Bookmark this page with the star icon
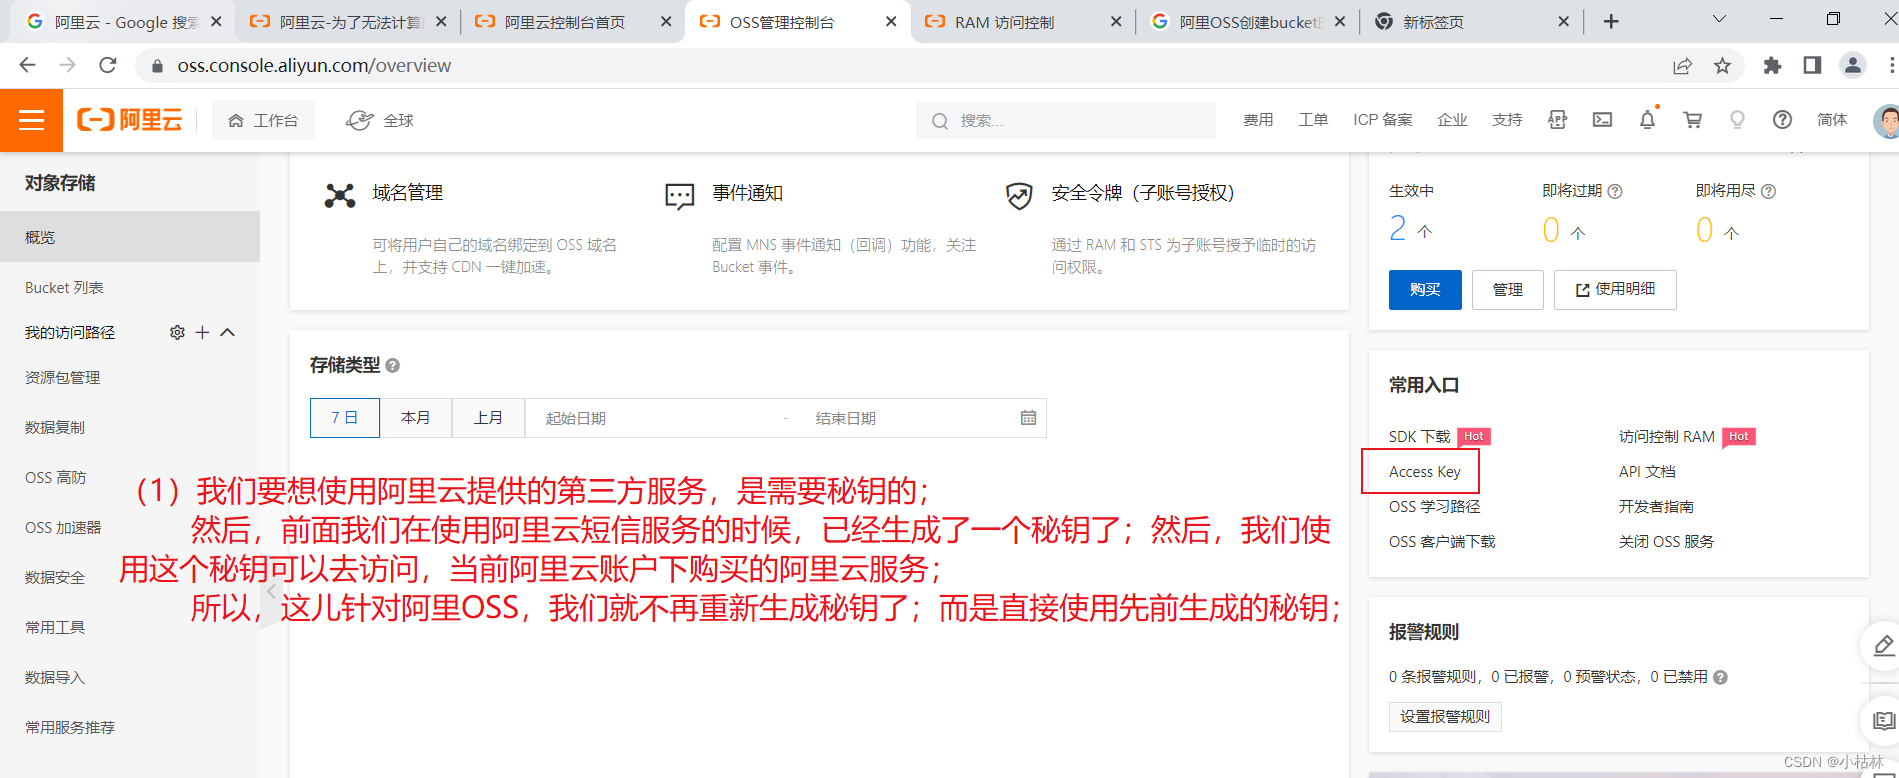Viewport: 1899px width, 778px height. click(1722, 65)
